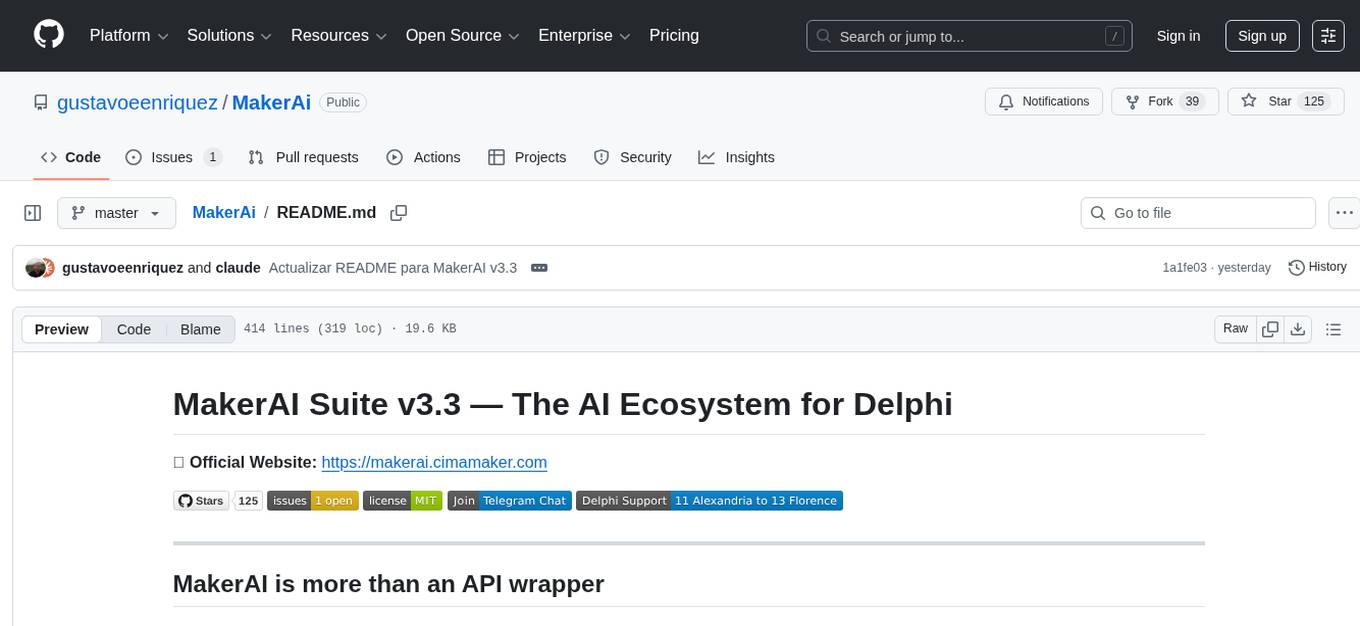
Task: Open the master branch dropdown
Action: (x=116, y=213)
